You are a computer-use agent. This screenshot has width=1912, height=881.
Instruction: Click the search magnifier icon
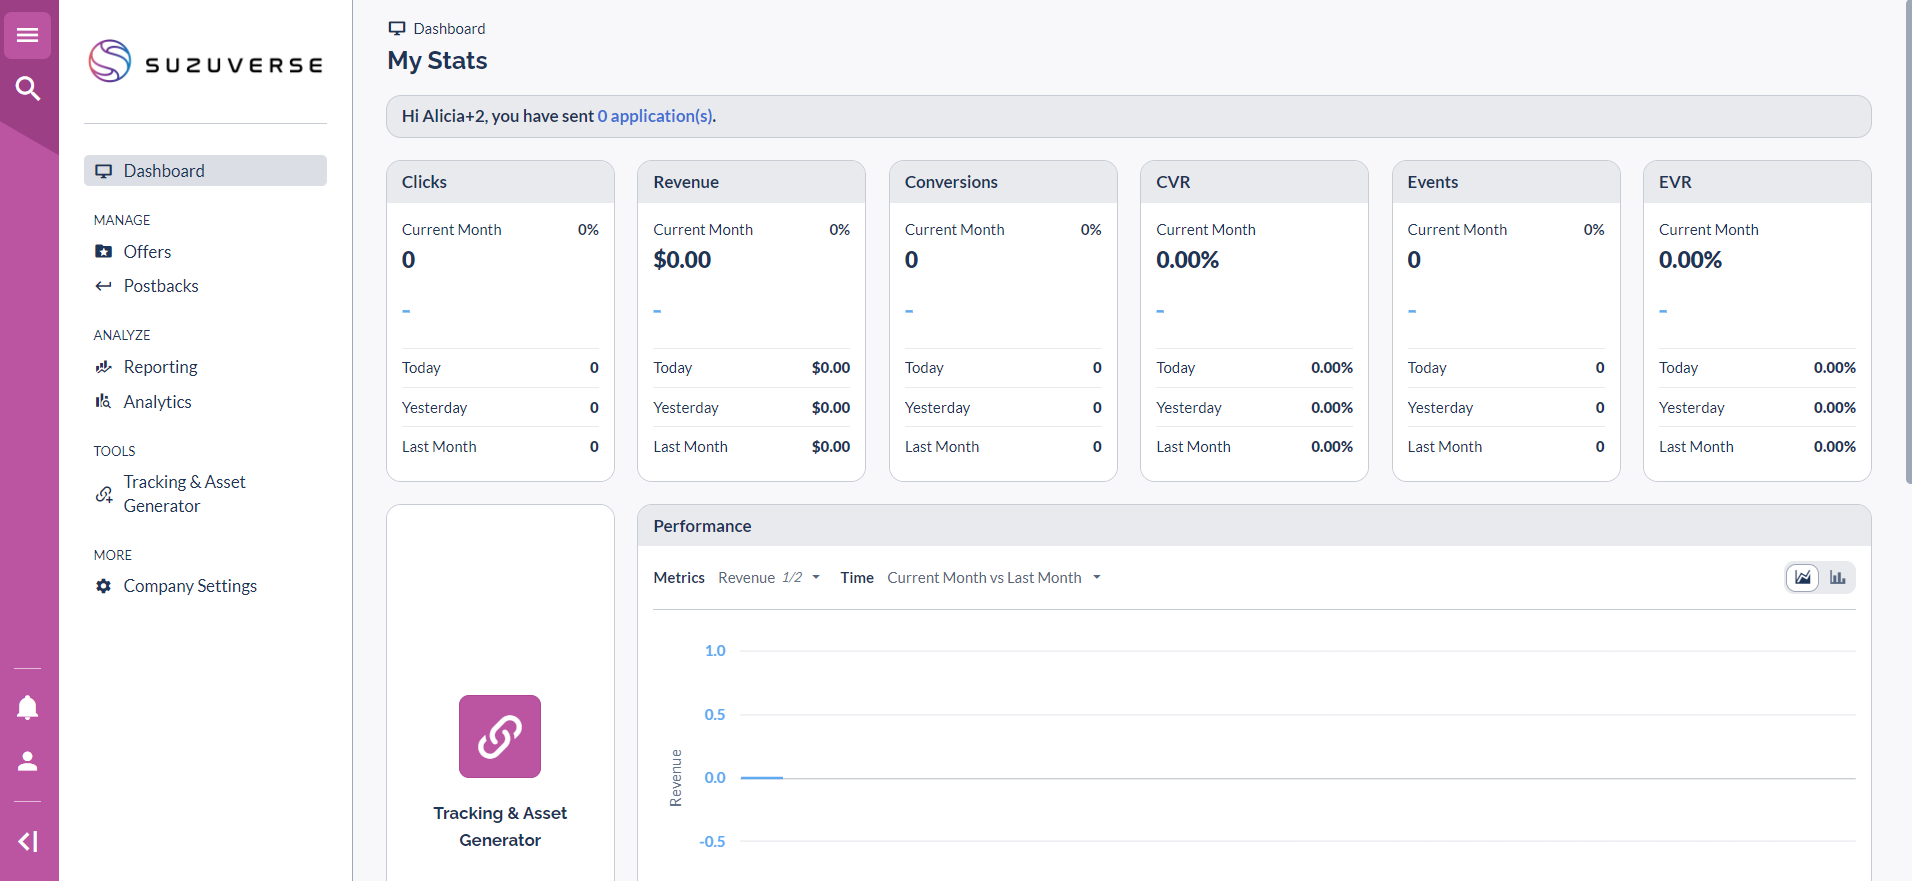point(28,89)
